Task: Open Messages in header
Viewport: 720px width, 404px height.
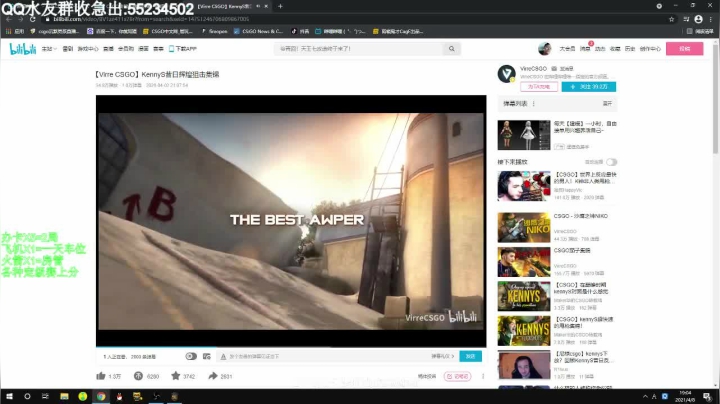Action: tap(585, 49)
